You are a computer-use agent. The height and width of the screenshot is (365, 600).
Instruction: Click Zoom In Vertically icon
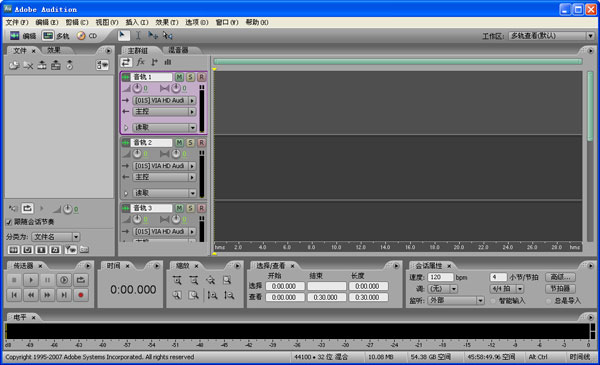(x=212, y=295)
